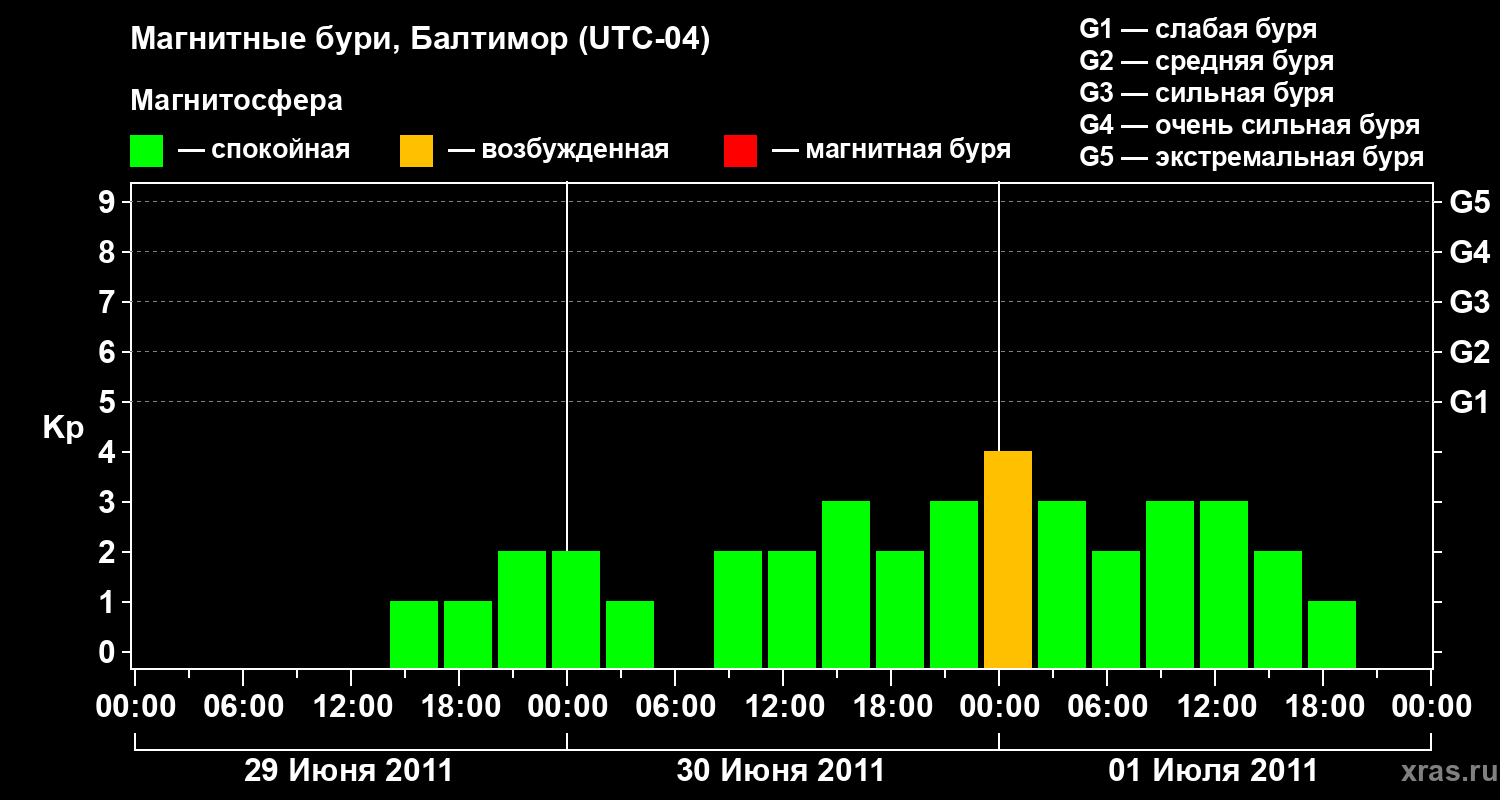This screenshot has height=800, width=1500.
Task: Click the 'G4 — очень сильная буря' legend line
Action: click(1250, 125)
